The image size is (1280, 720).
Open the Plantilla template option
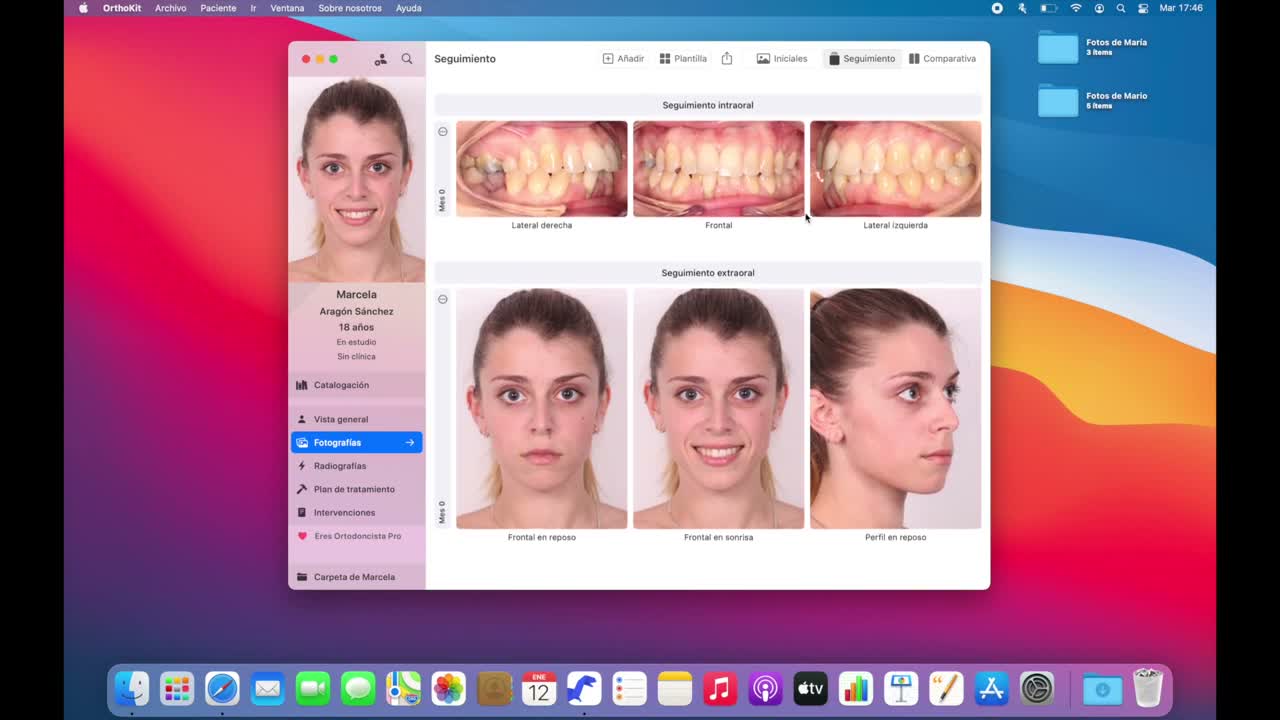[x=683, y=59]
